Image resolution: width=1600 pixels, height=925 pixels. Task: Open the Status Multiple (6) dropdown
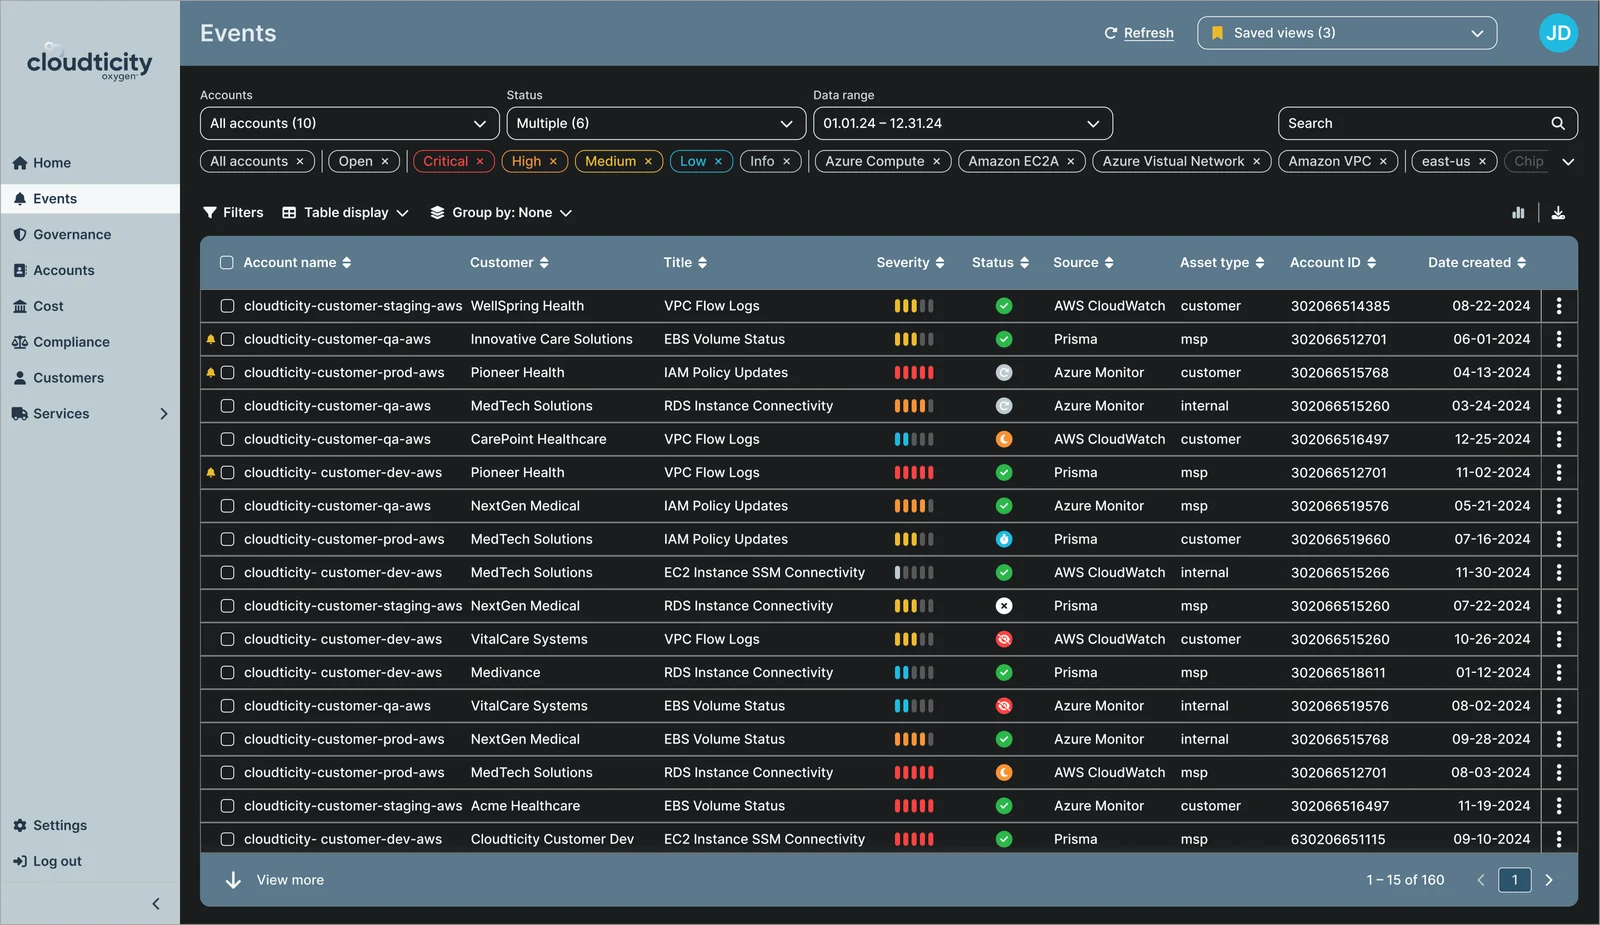656,123
